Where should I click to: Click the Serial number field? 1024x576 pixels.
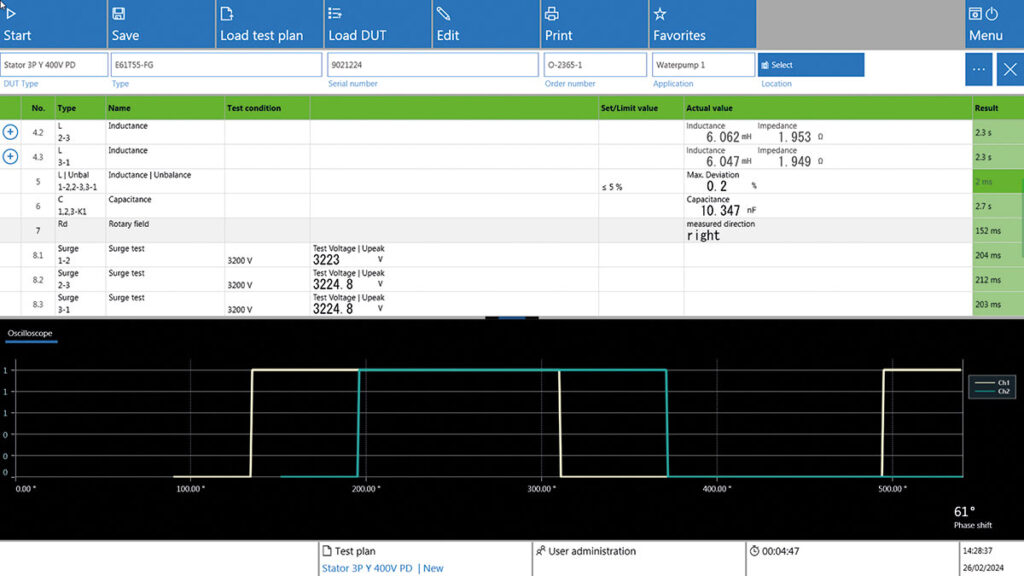point(432,65)
